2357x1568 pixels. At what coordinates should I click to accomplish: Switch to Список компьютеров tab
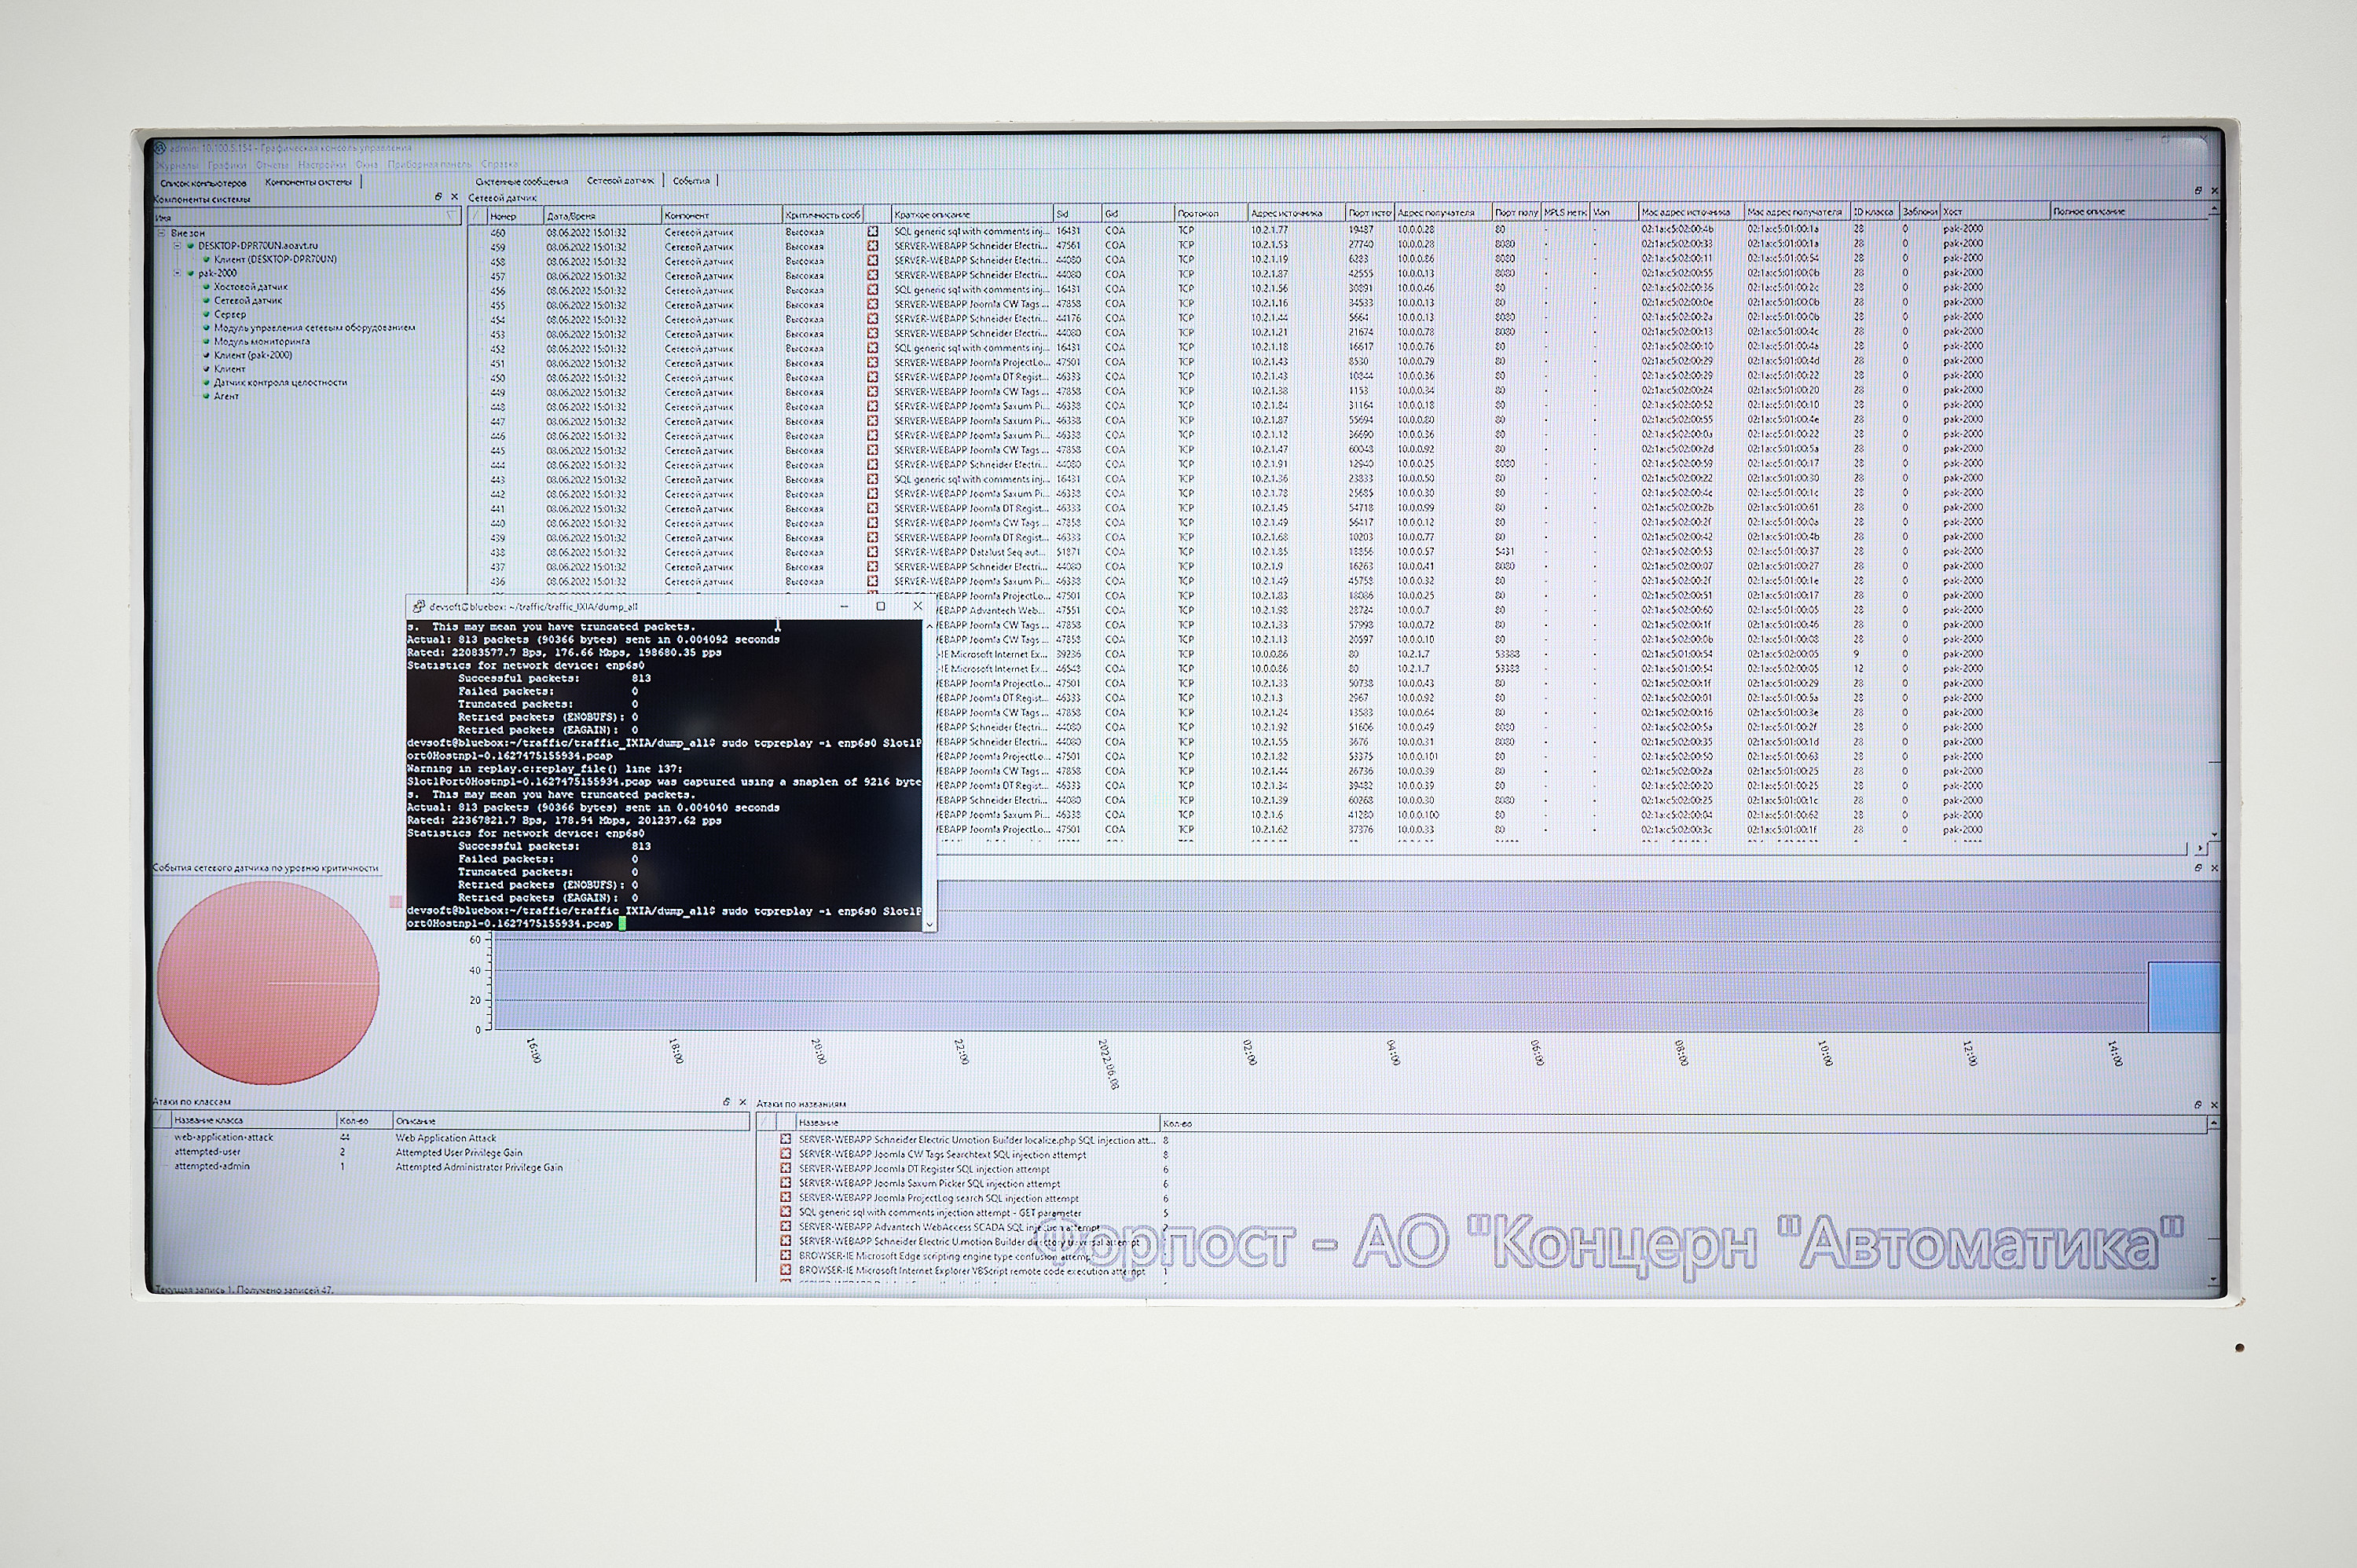(x=203, y=183)
